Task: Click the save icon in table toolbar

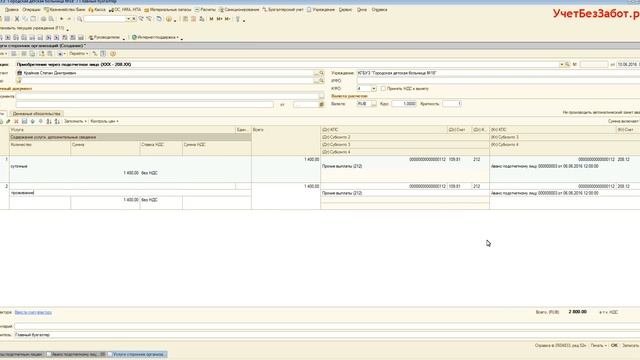Action: 24,121
